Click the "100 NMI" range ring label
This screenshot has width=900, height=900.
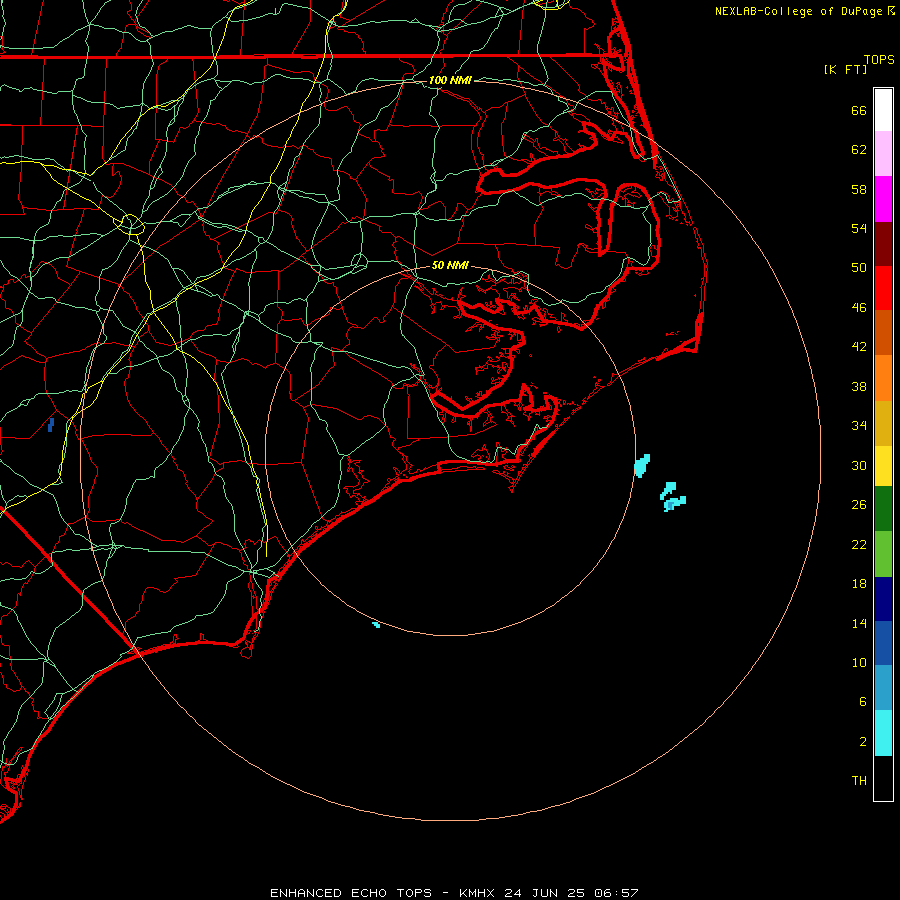click(450, 80)
